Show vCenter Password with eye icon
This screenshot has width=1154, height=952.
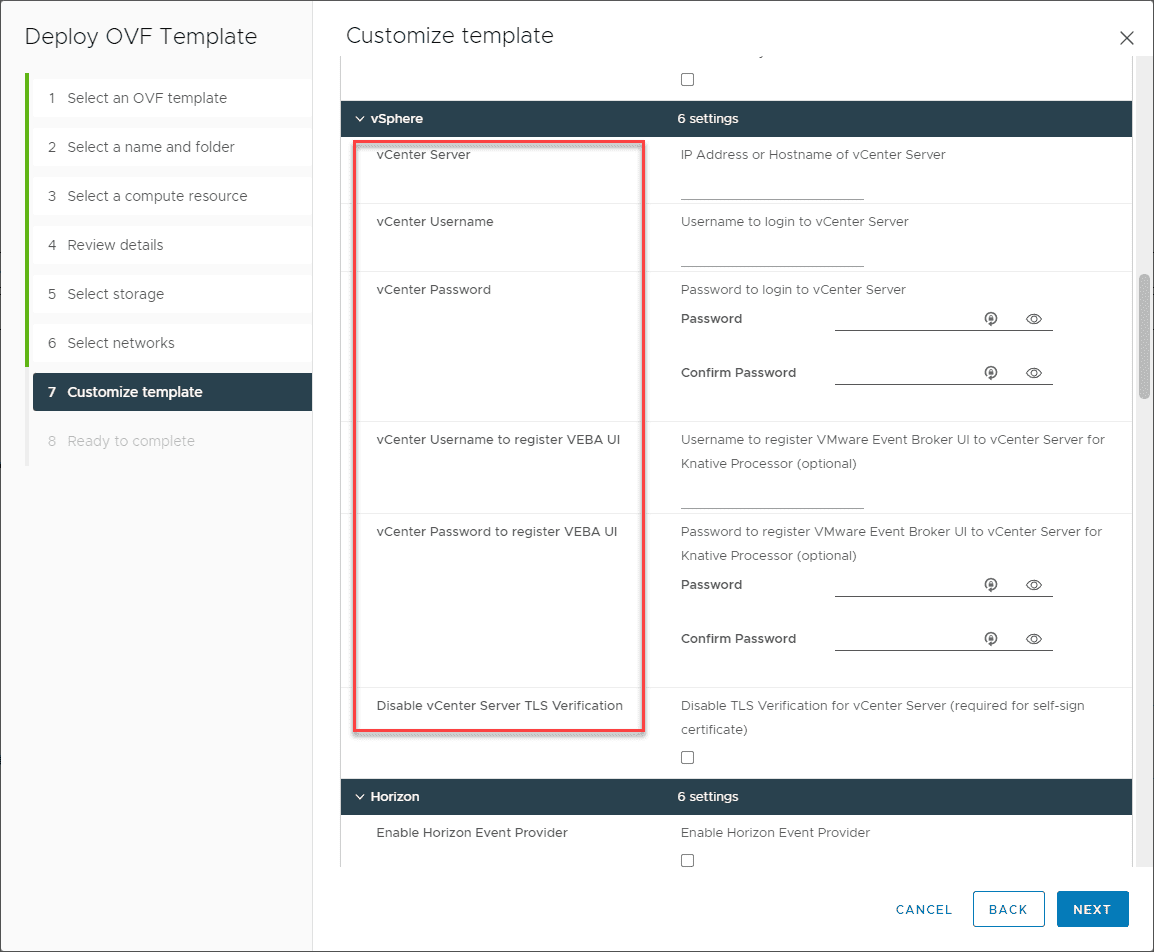coord(1034,319)
